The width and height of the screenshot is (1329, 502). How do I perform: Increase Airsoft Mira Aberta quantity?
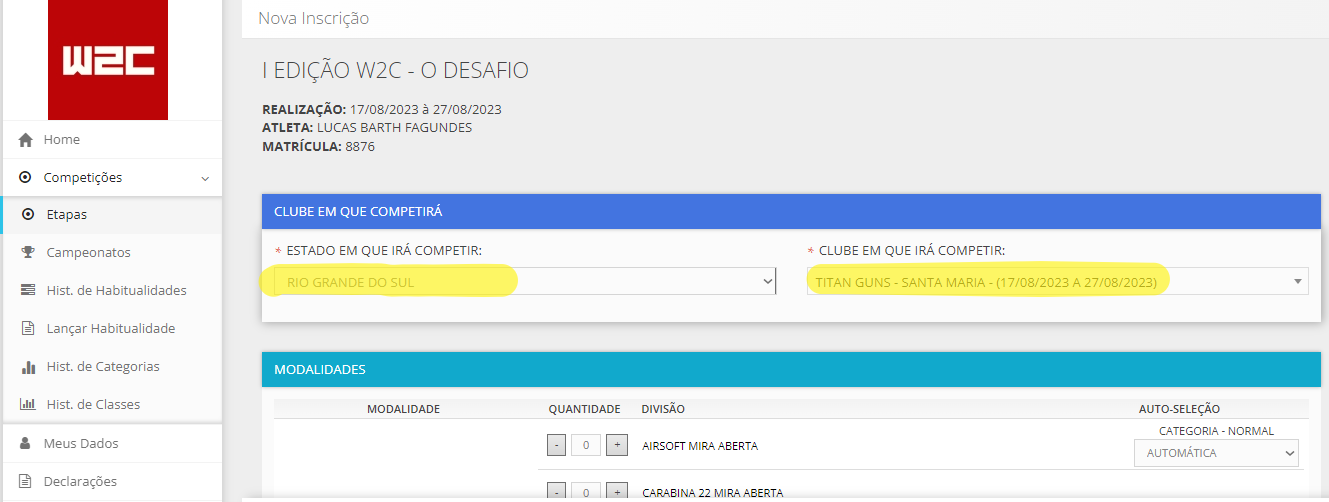pos(617,445)
